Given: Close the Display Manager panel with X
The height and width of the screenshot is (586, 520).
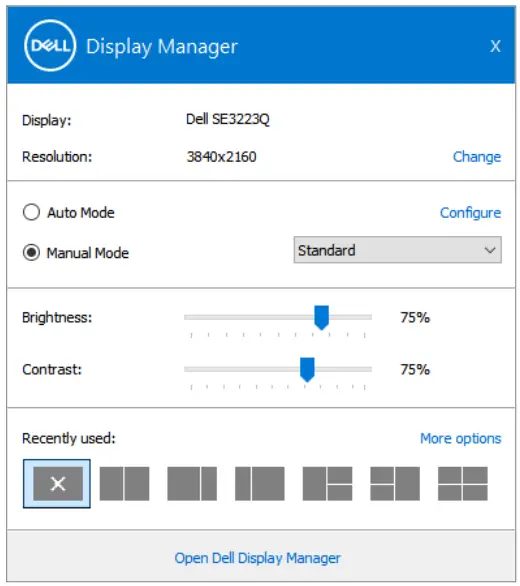Looking at the screenshot, I should [x=495, y=46].
